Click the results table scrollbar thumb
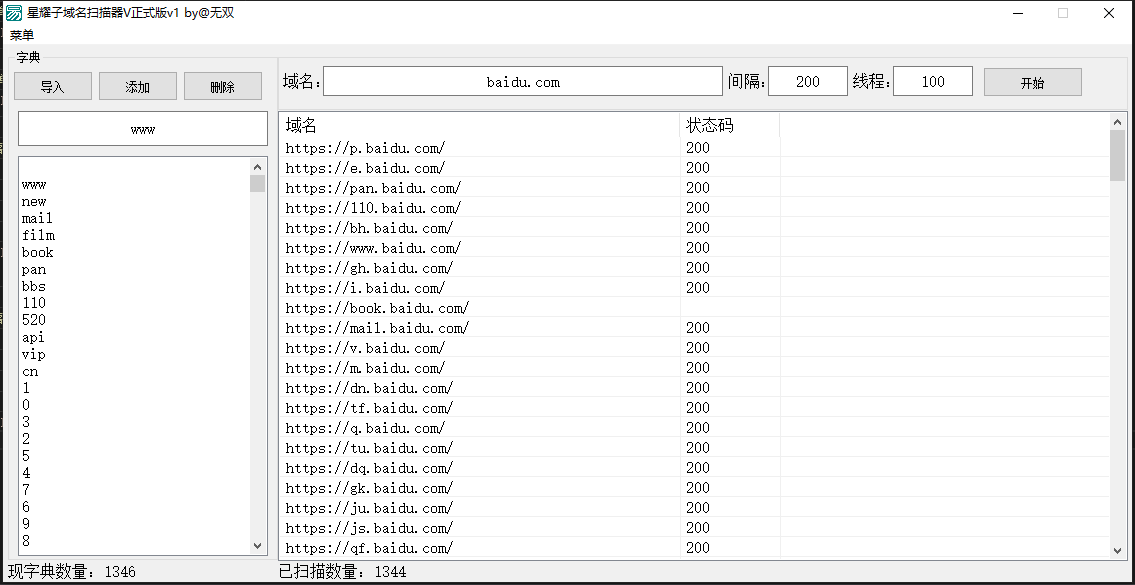1135x585 pixels. pos(1118,155)
